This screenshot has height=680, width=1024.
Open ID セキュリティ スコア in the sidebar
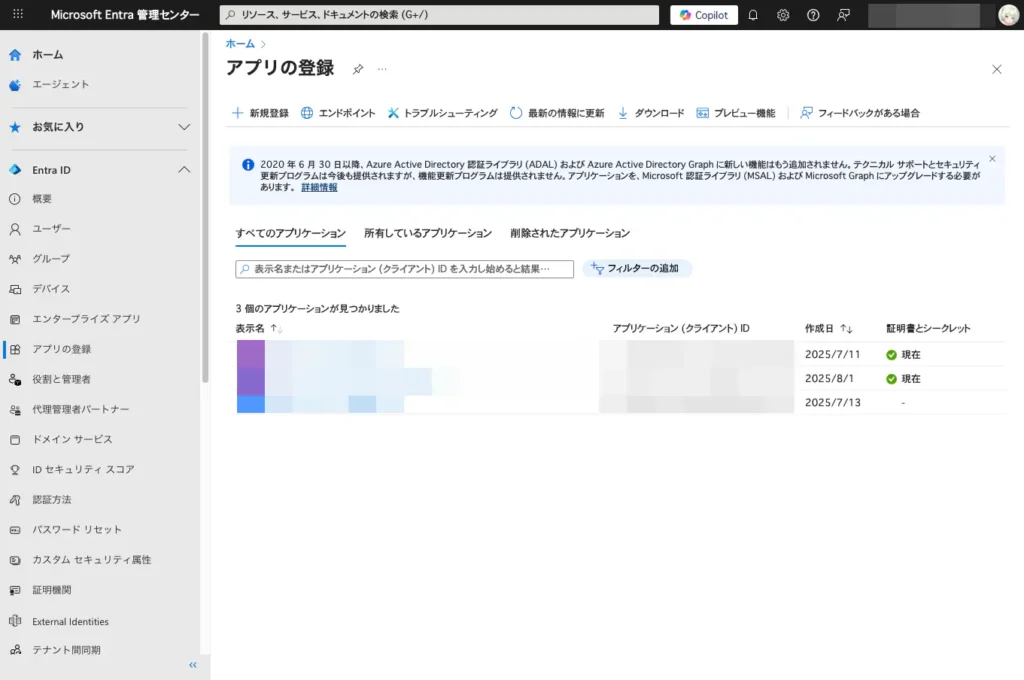click(84, 469)
